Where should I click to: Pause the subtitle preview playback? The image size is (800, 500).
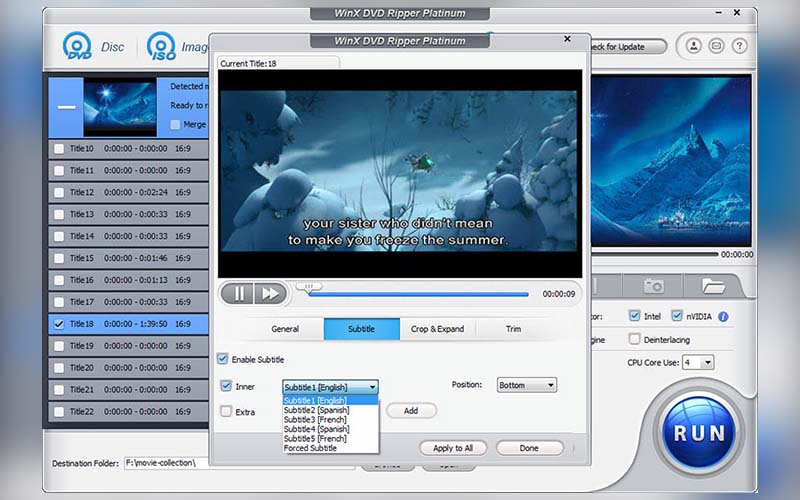pos(239,293)
